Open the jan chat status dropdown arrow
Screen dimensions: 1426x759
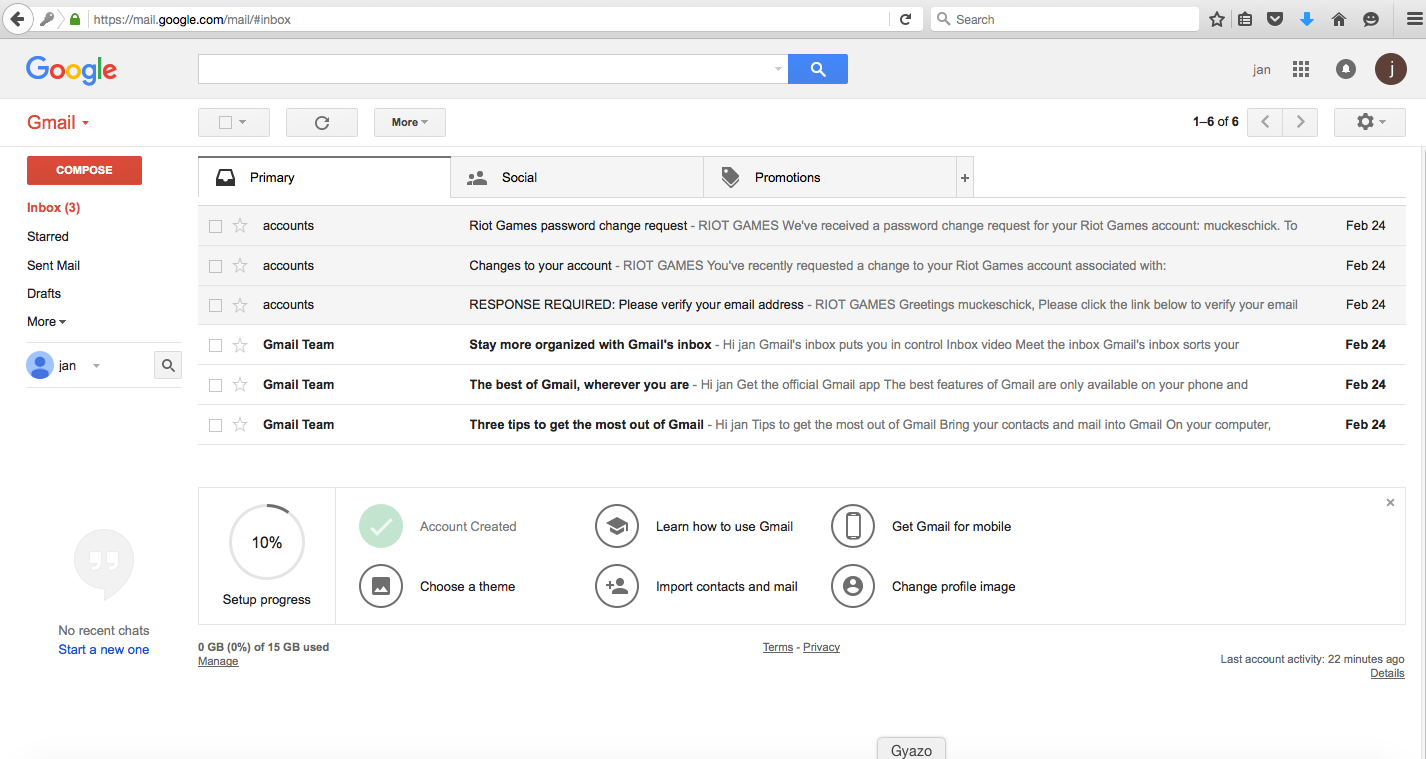point(96,366)
